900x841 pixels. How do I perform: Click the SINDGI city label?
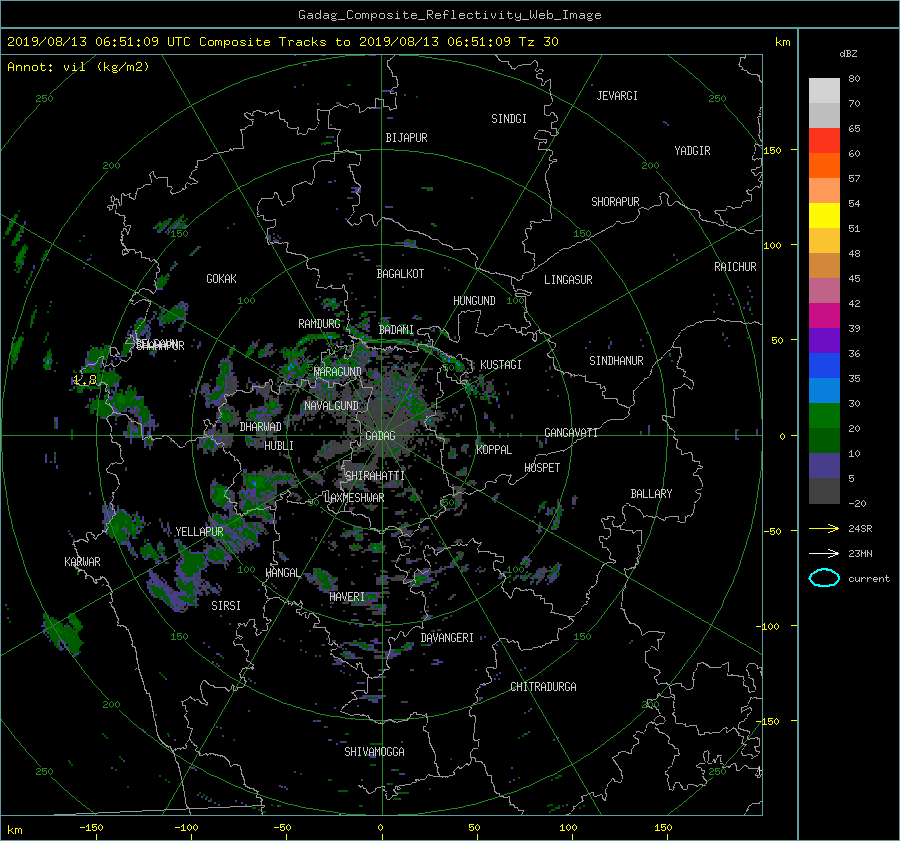pyautogui.click(x=509, y=119)
